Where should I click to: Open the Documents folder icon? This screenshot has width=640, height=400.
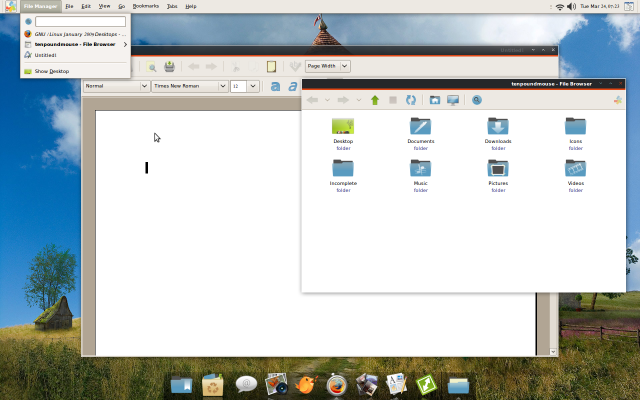pyautogui.click(x=420, y=126)
